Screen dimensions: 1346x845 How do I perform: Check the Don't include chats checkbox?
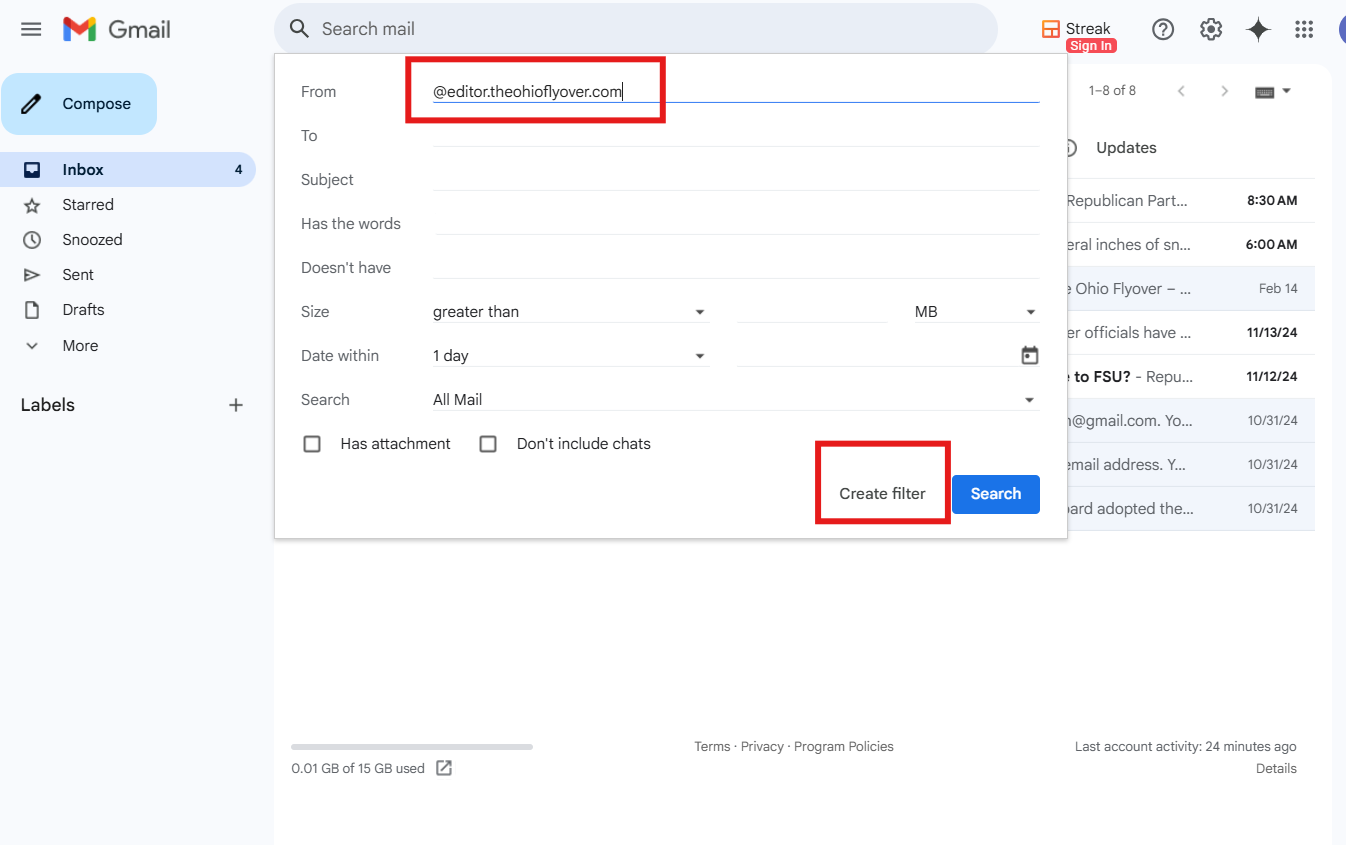(488, 444)
